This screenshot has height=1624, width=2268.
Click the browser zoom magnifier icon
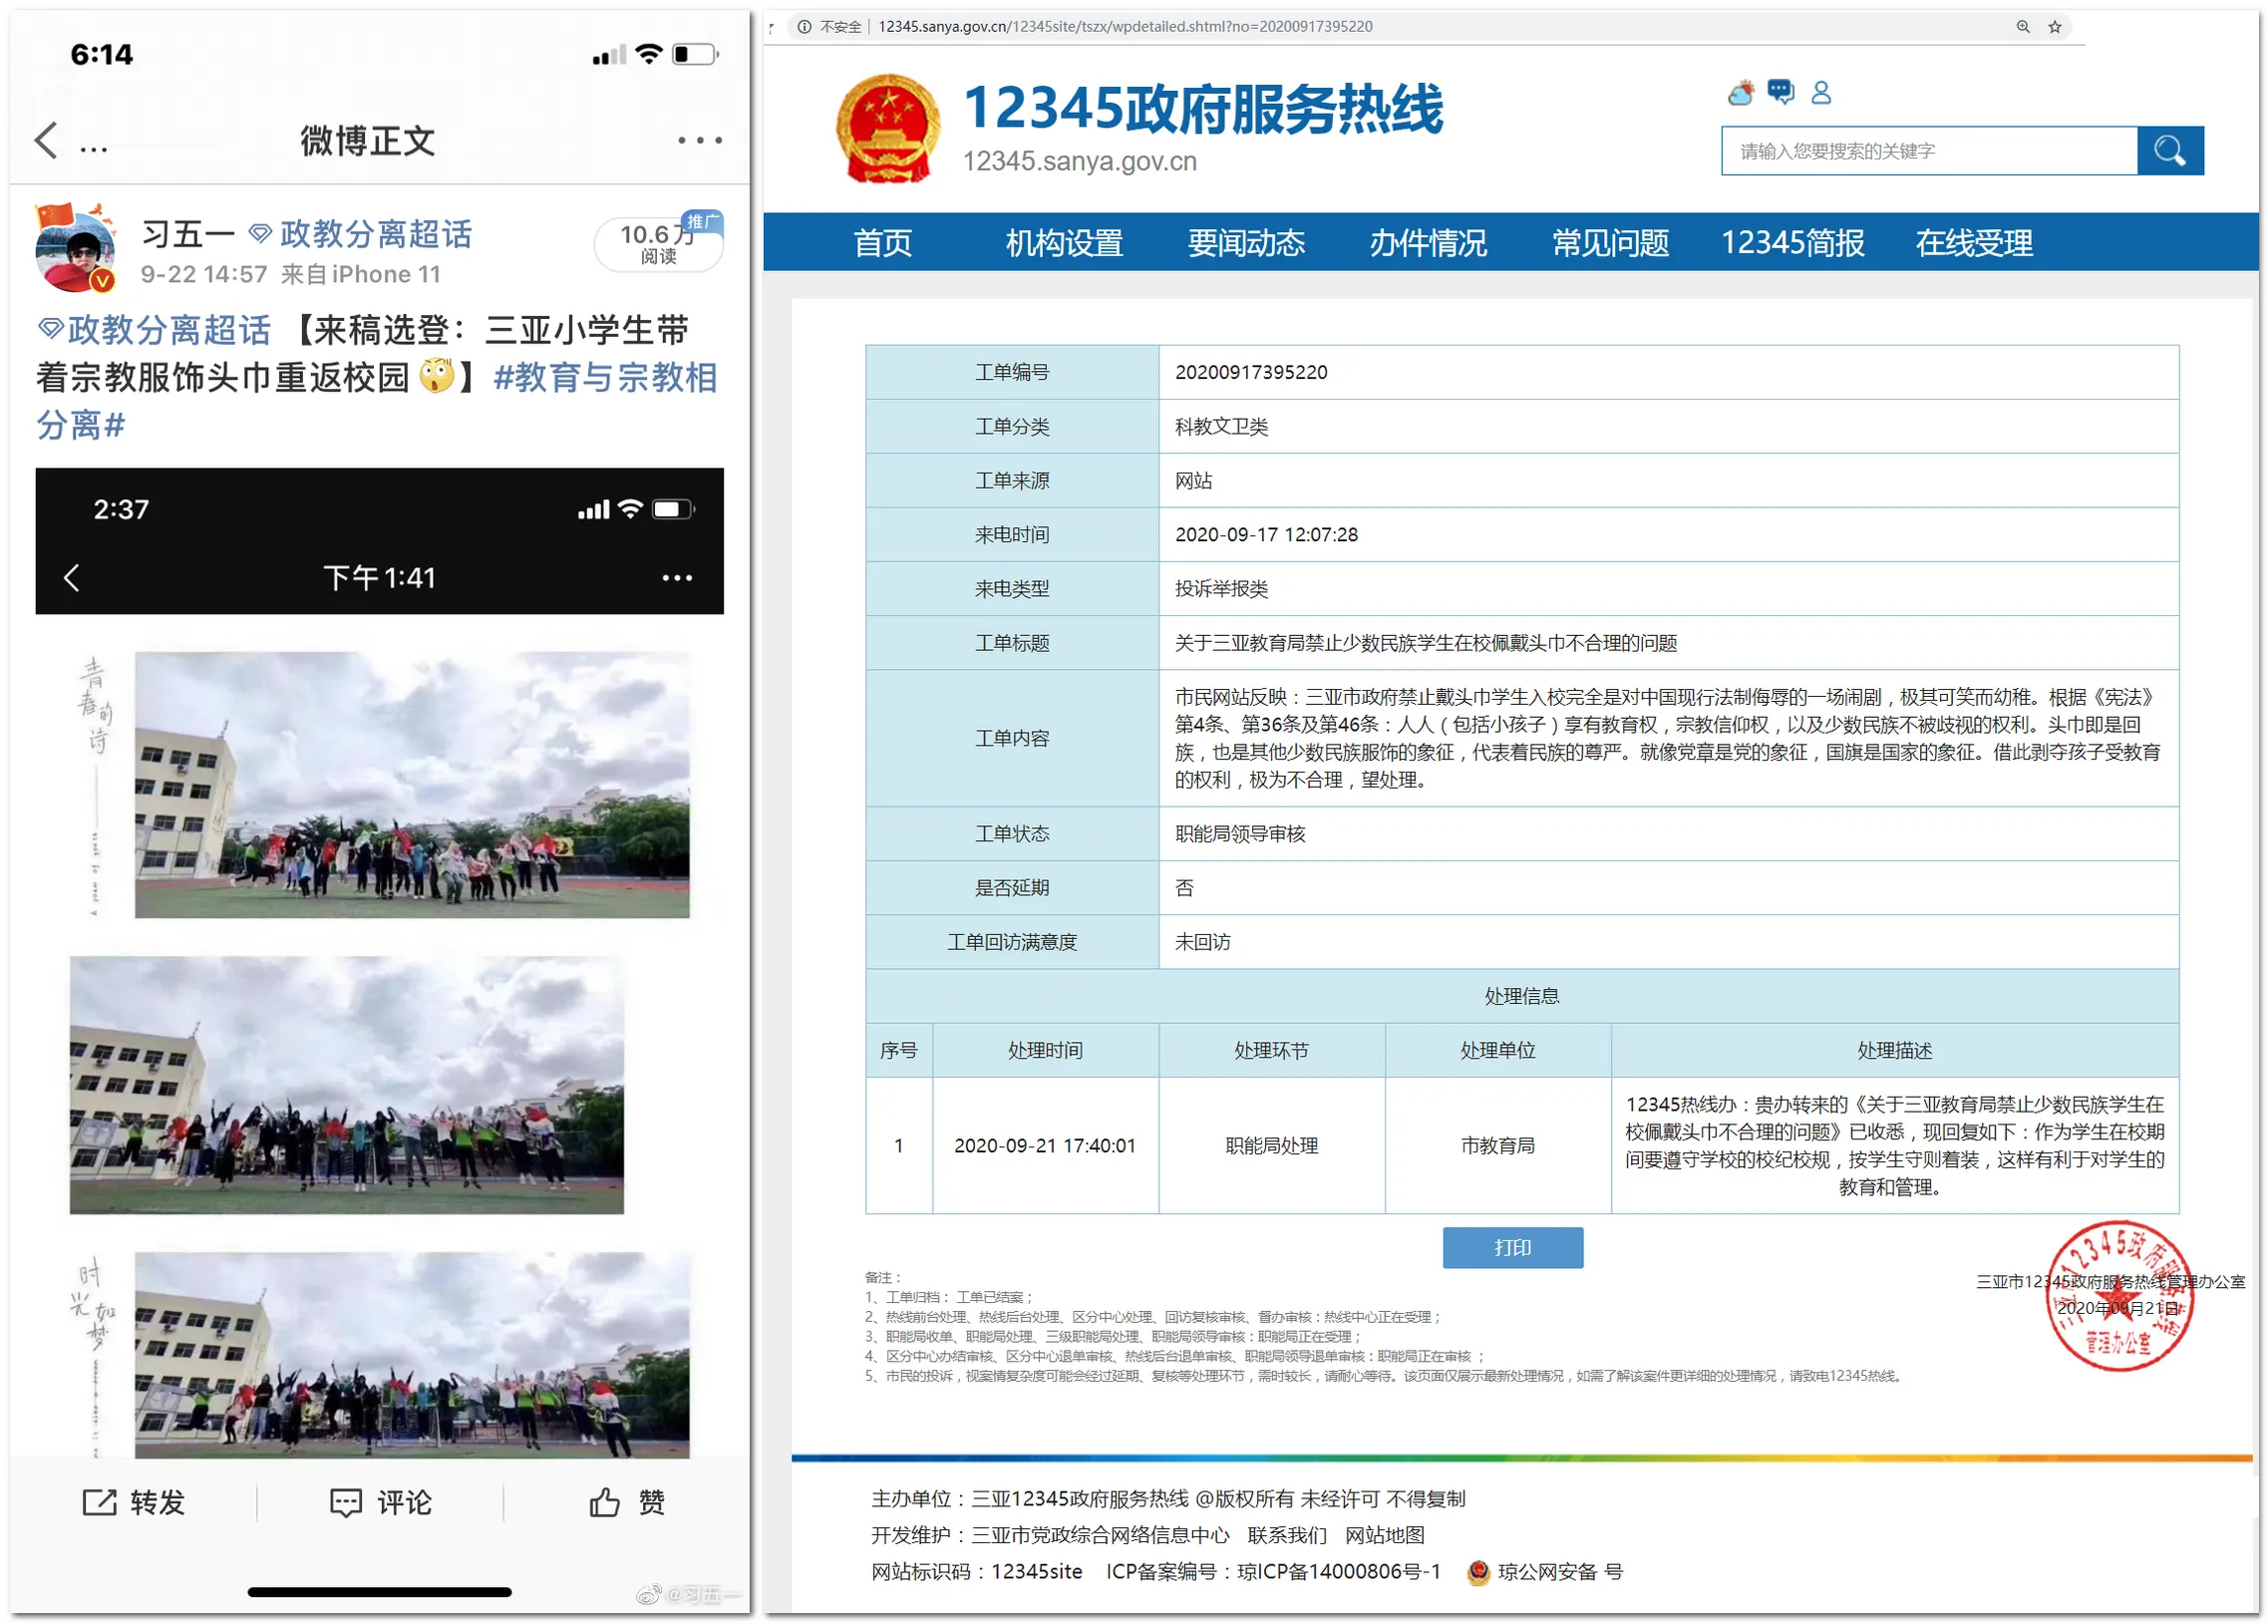pos(2023,27)
